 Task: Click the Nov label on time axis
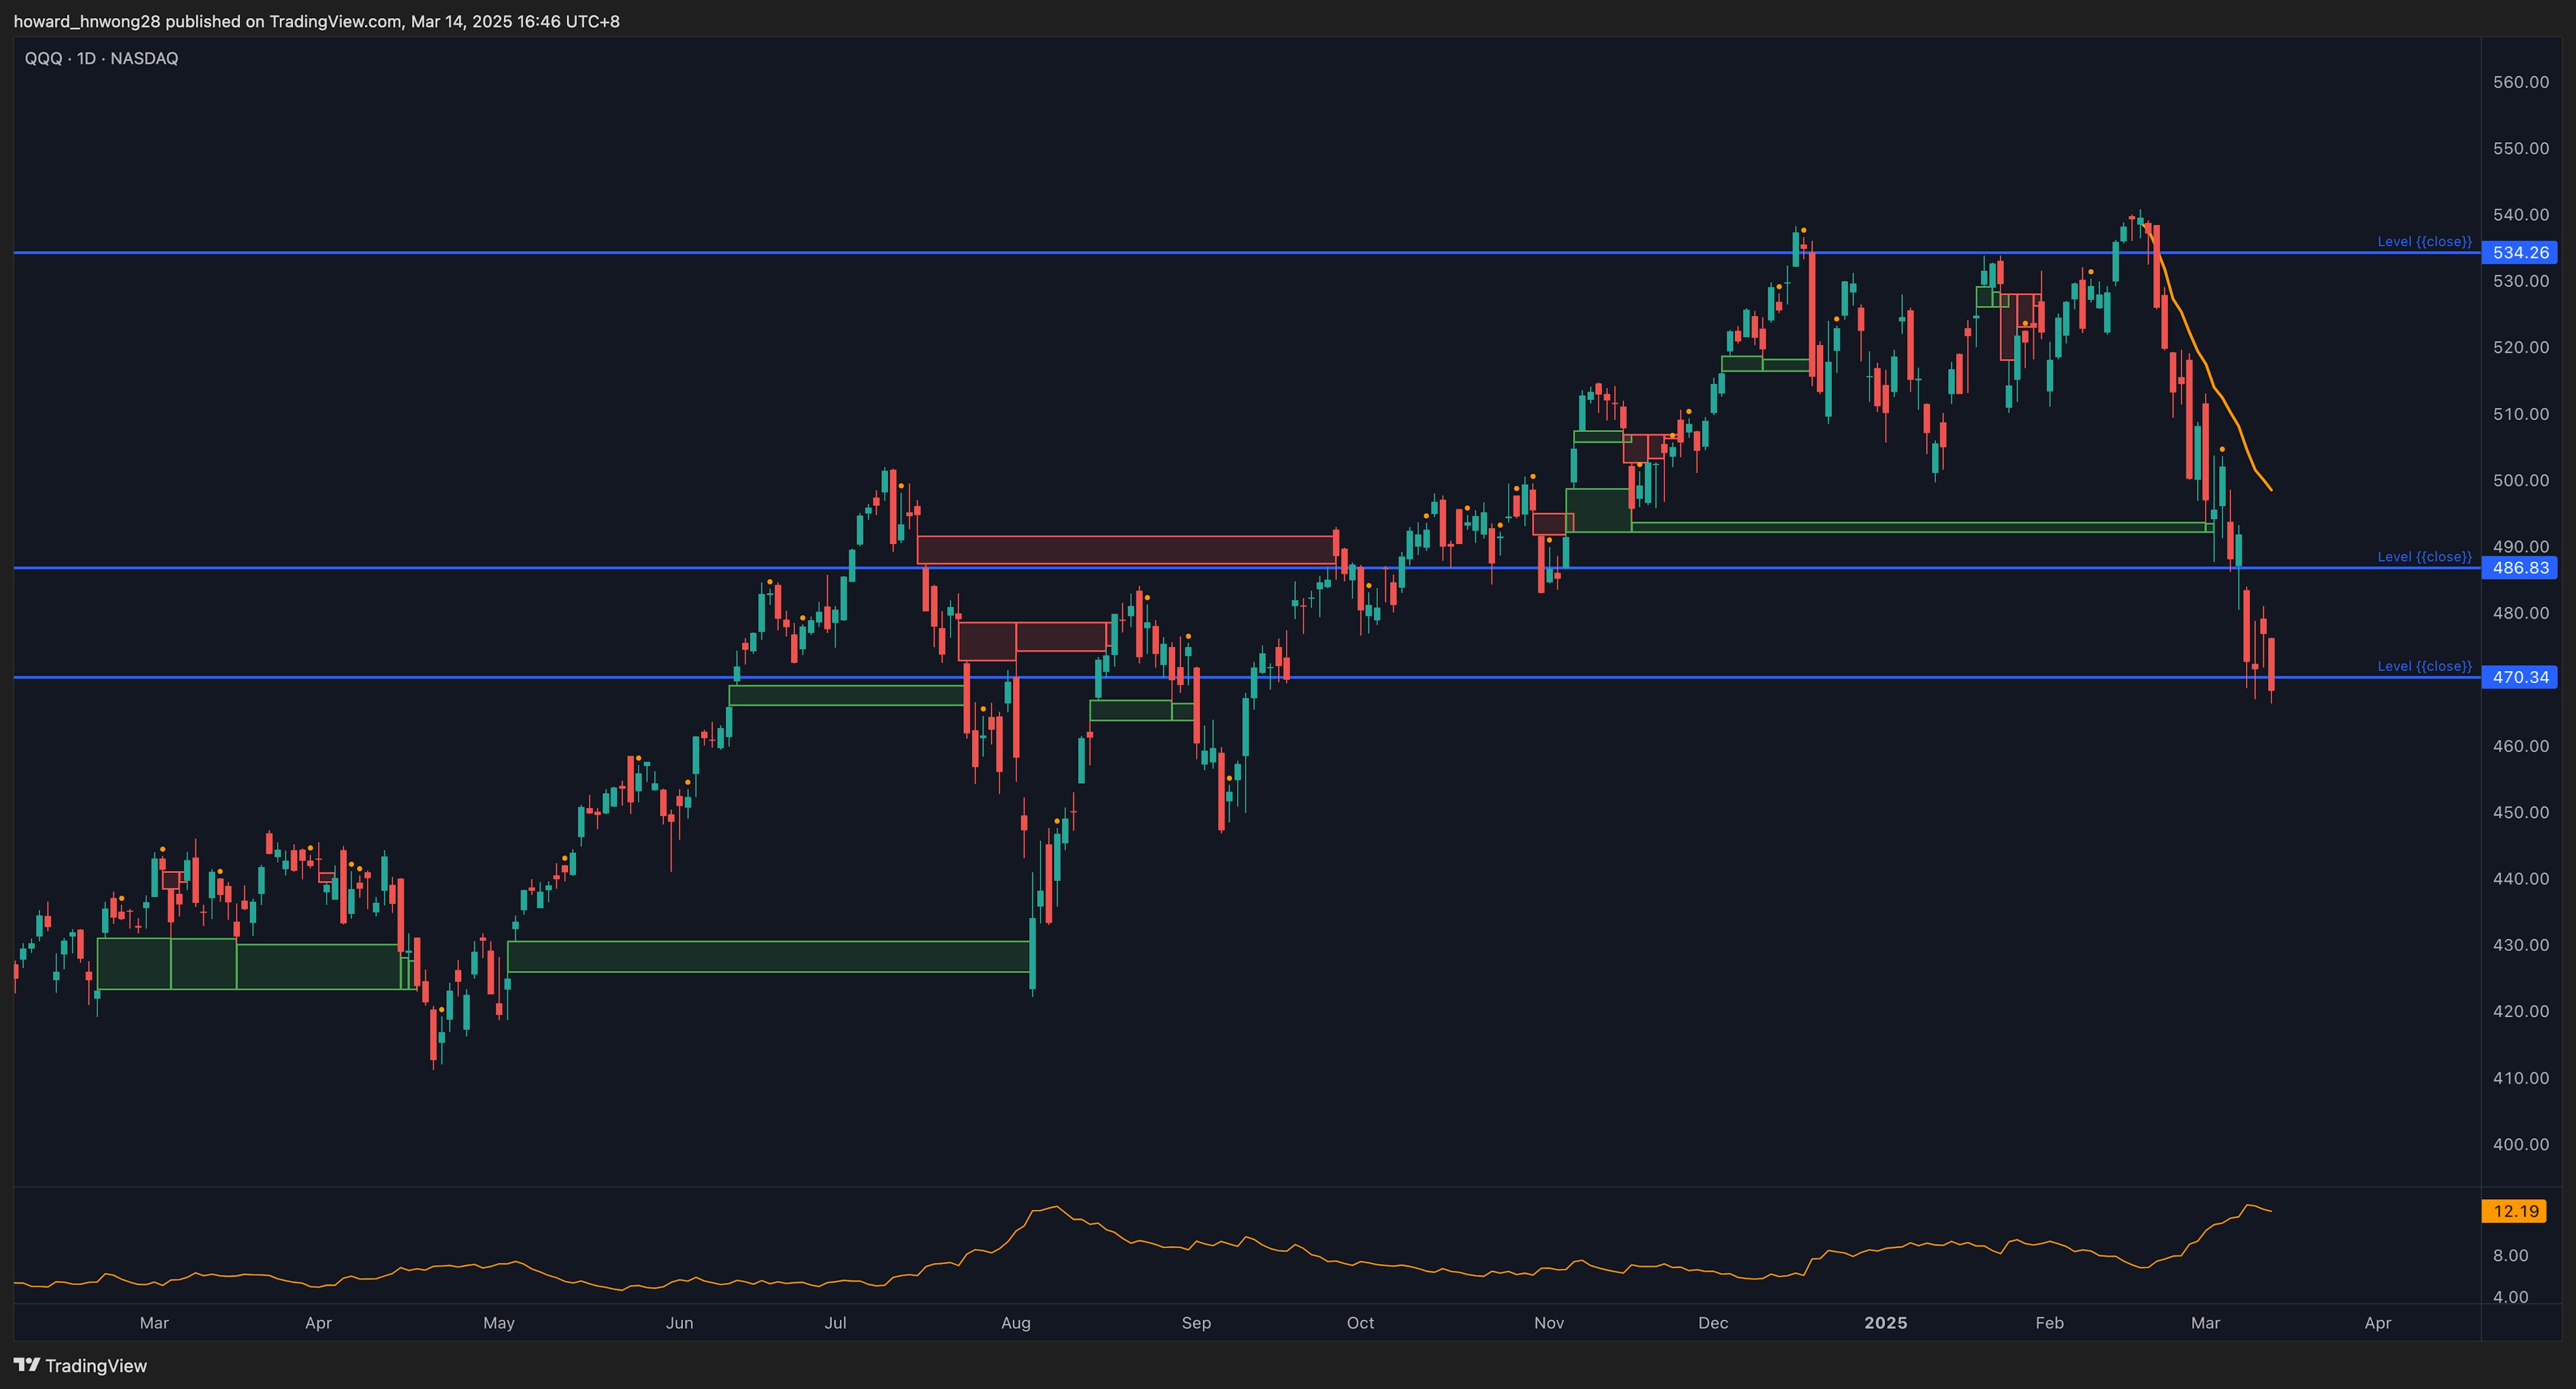(1548, 1322)
